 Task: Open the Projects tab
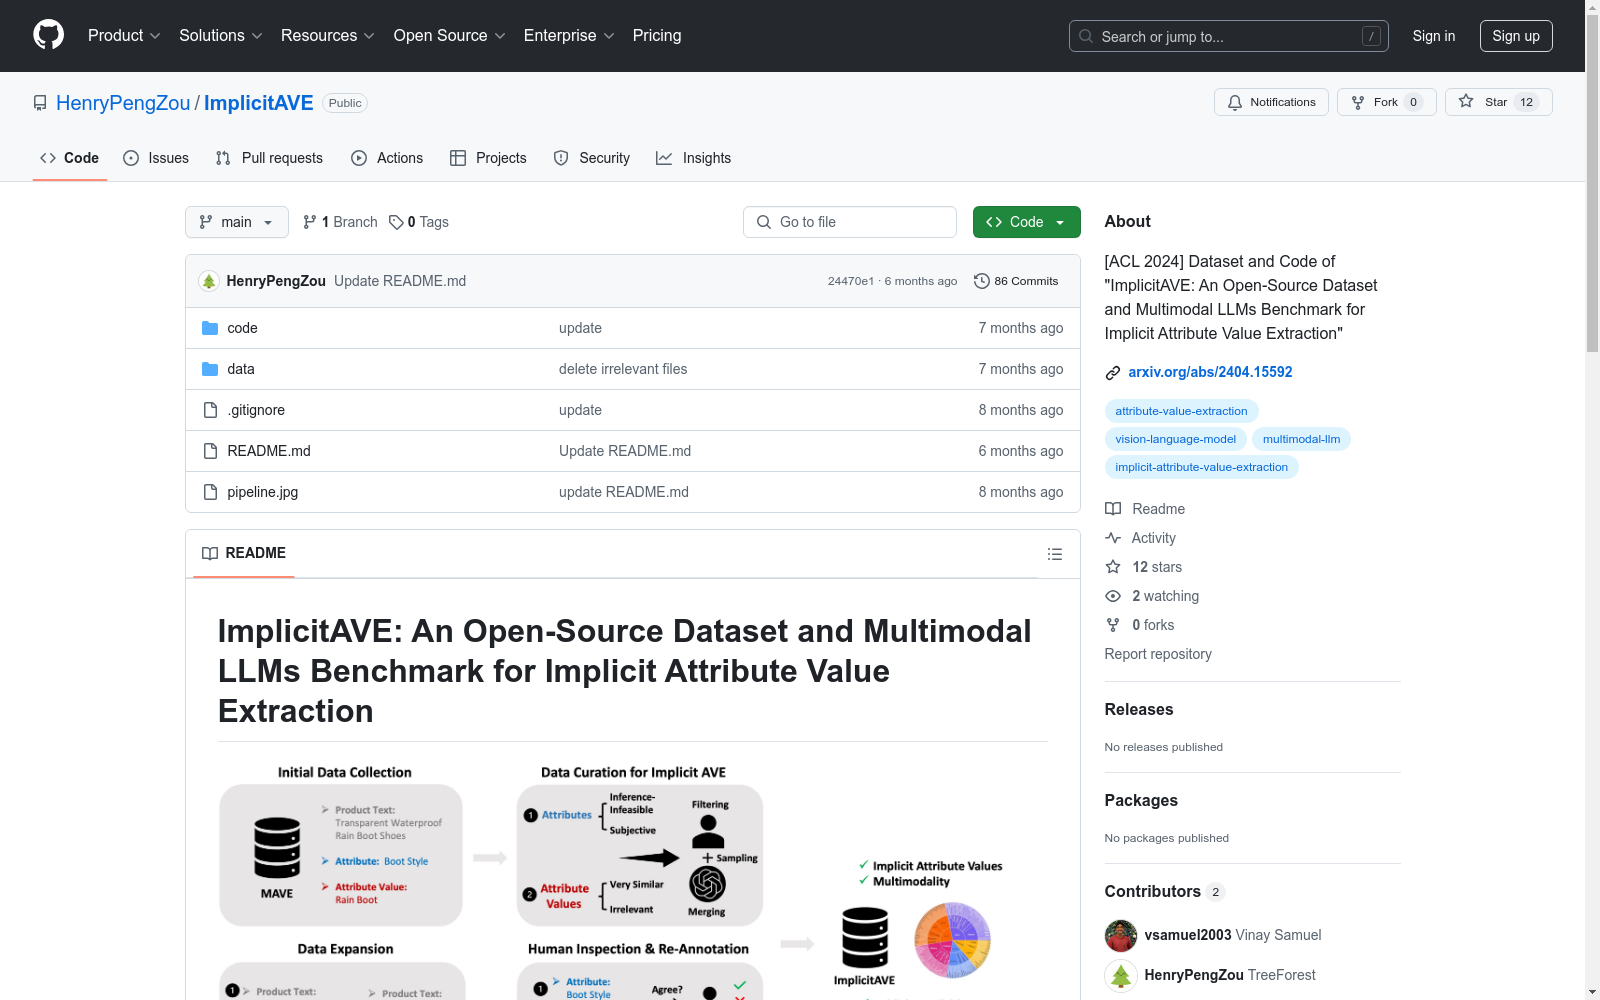pyautogui.click(x=488, y=158)
